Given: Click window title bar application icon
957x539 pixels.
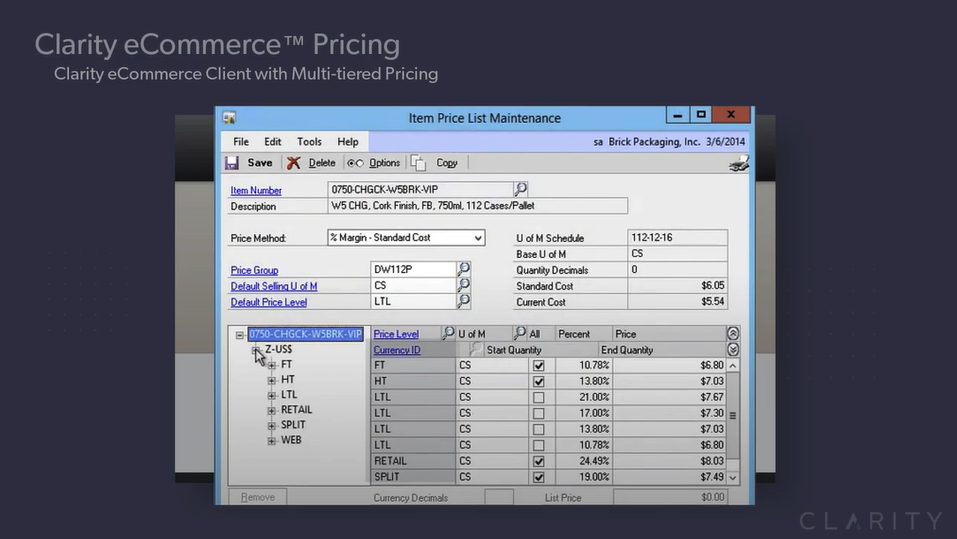Looking at the screenshot, I should click(x=229, y=117).
